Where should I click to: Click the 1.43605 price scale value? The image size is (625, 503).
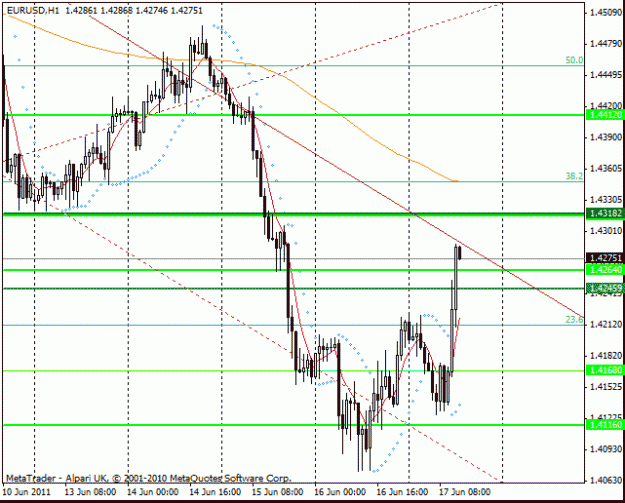(x=606, y=169)
